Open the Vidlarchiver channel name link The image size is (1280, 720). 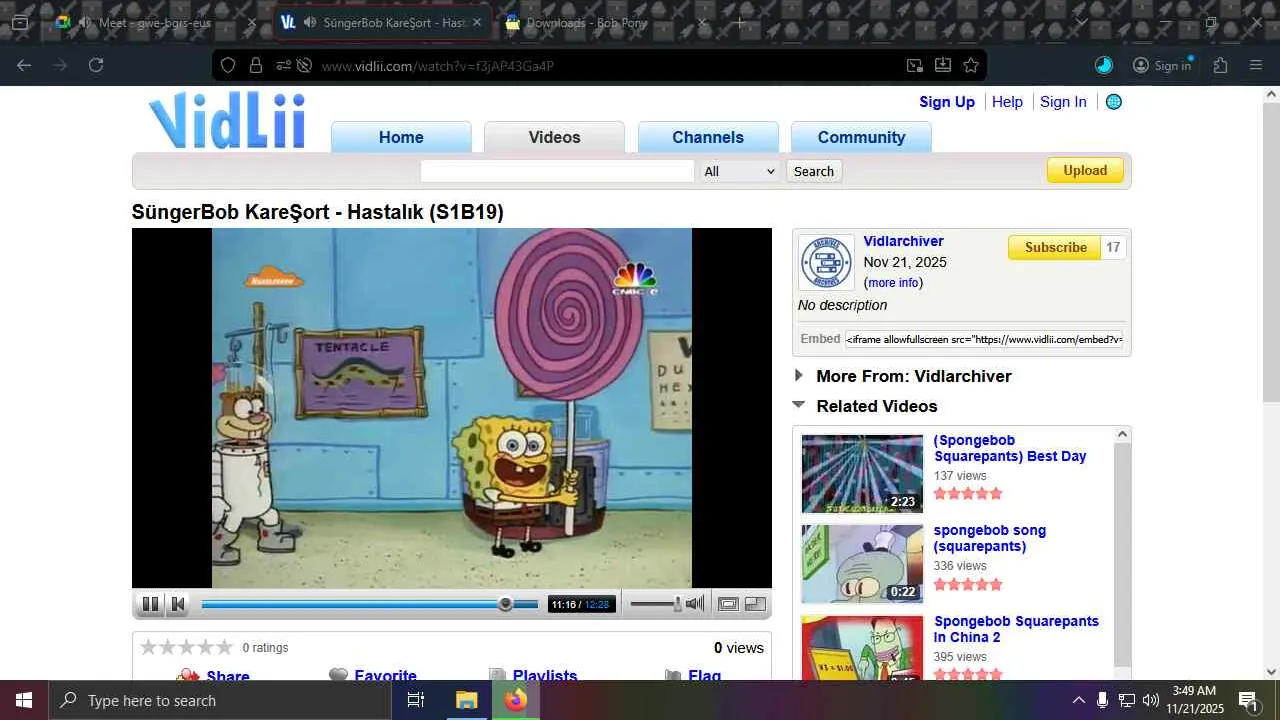click(904, 241)
